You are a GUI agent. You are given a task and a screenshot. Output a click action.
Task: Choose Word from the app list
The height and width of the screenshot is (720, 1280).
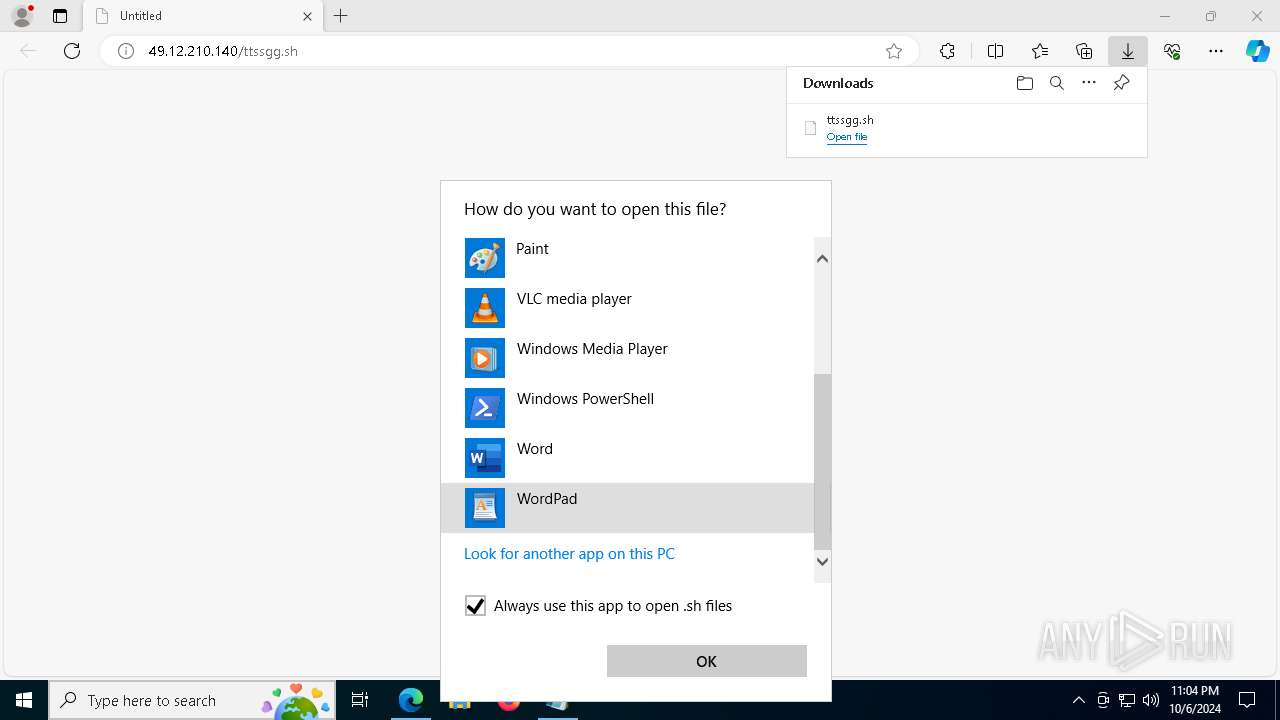pyautogui.click(x=627, y=458)
